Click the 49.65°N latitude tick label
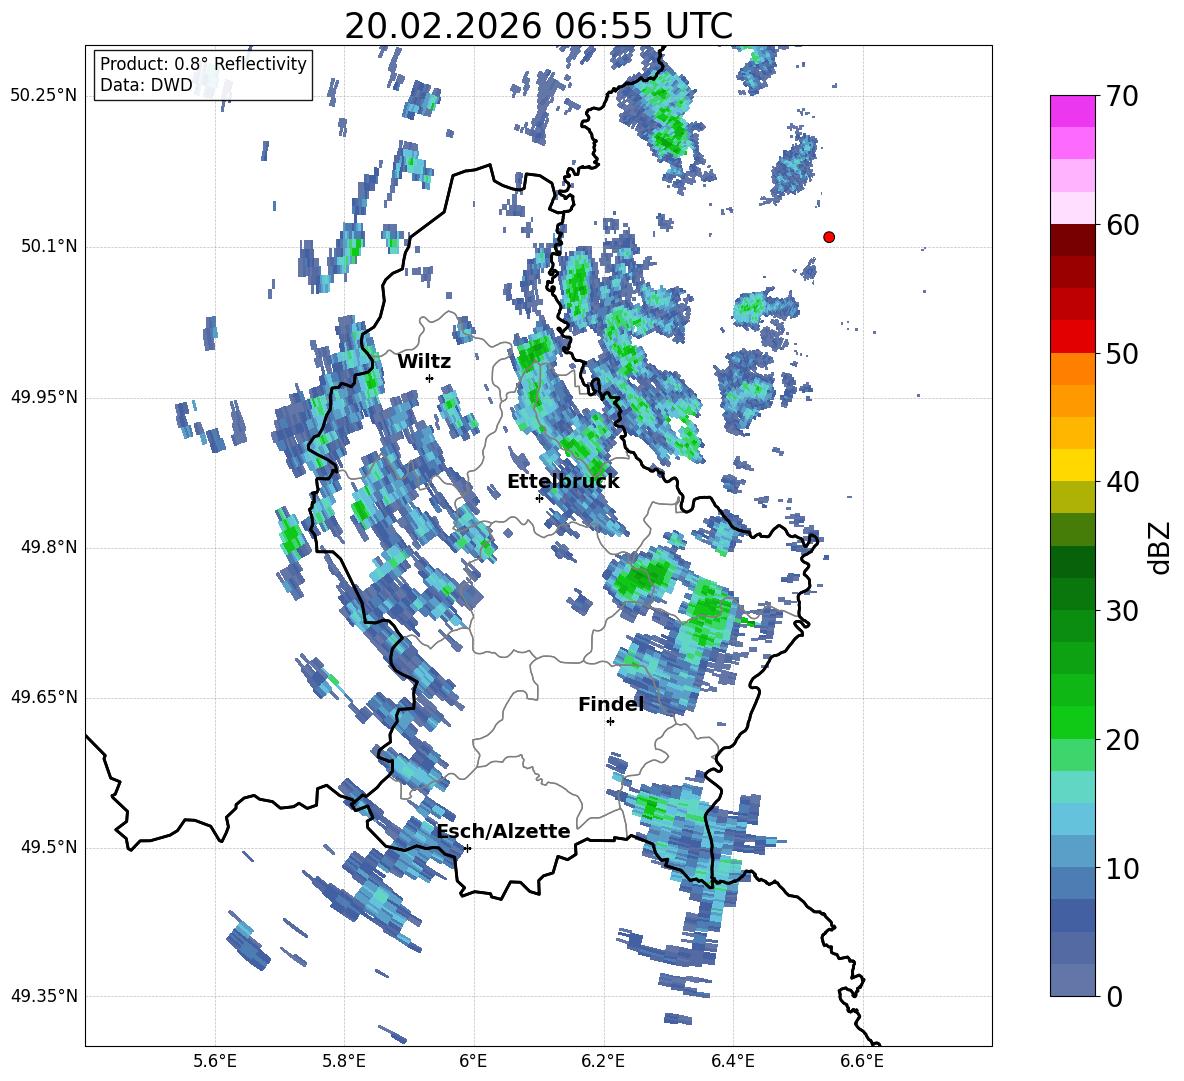This screenshot has height=1081, width=1184. pyautogui.click(x=44, y=697)
